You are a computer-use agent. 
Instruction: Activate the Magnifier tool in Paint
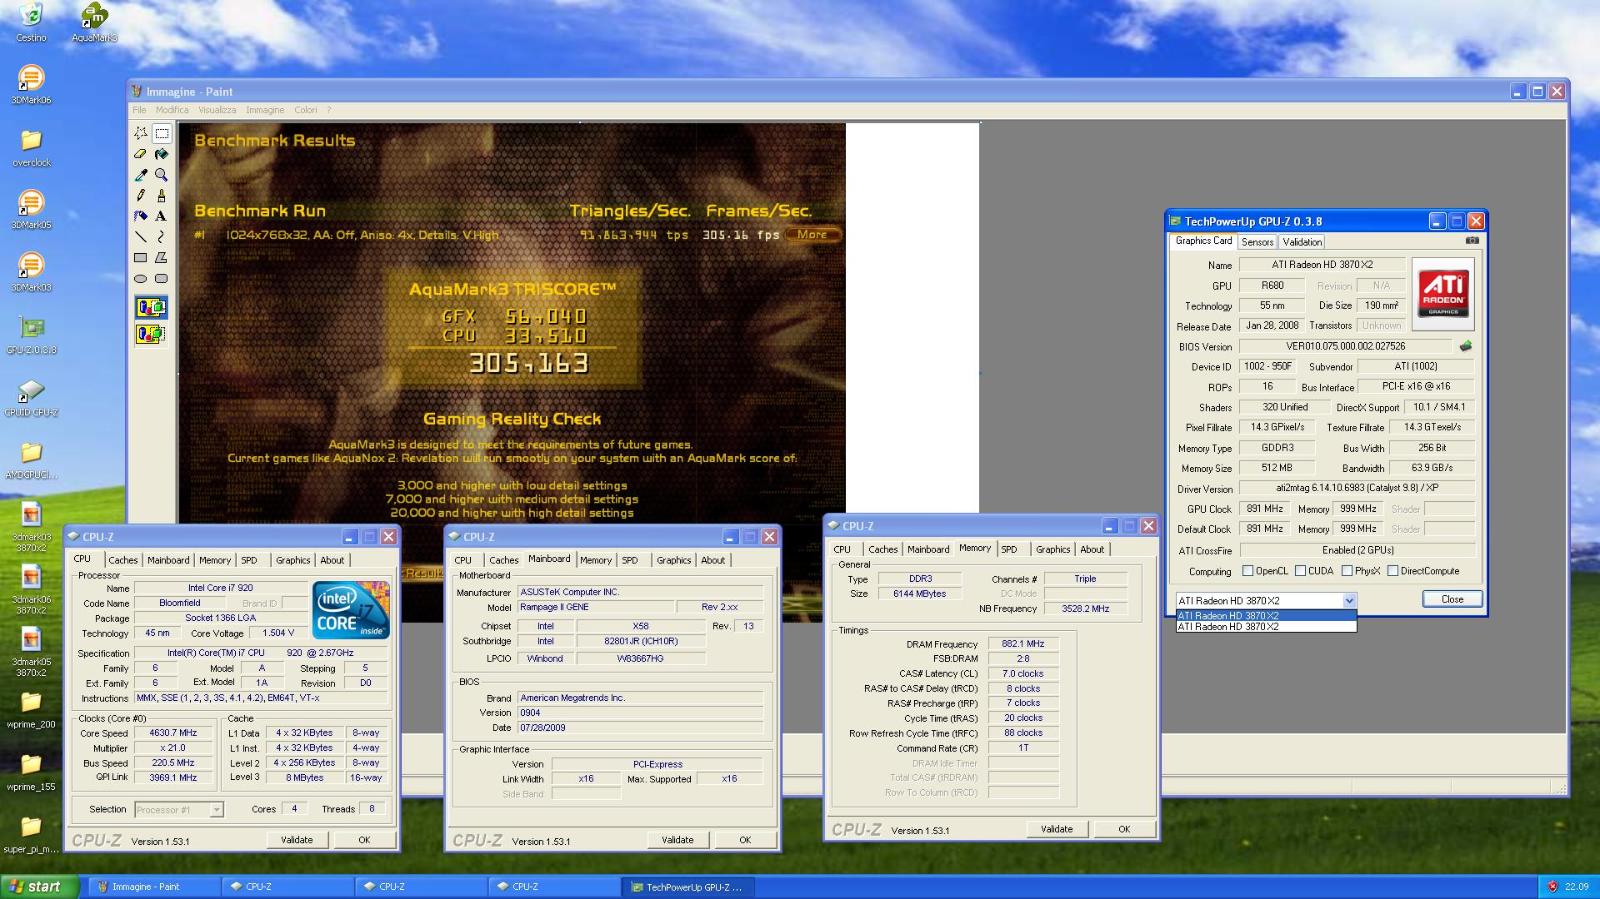(x=161, y=175)
